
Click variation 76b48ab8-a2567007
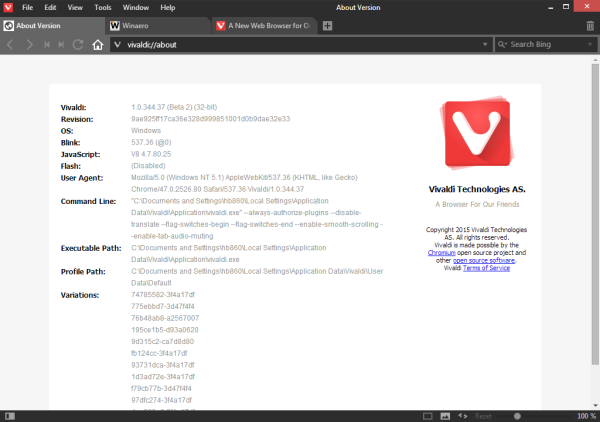click(165, 318)
